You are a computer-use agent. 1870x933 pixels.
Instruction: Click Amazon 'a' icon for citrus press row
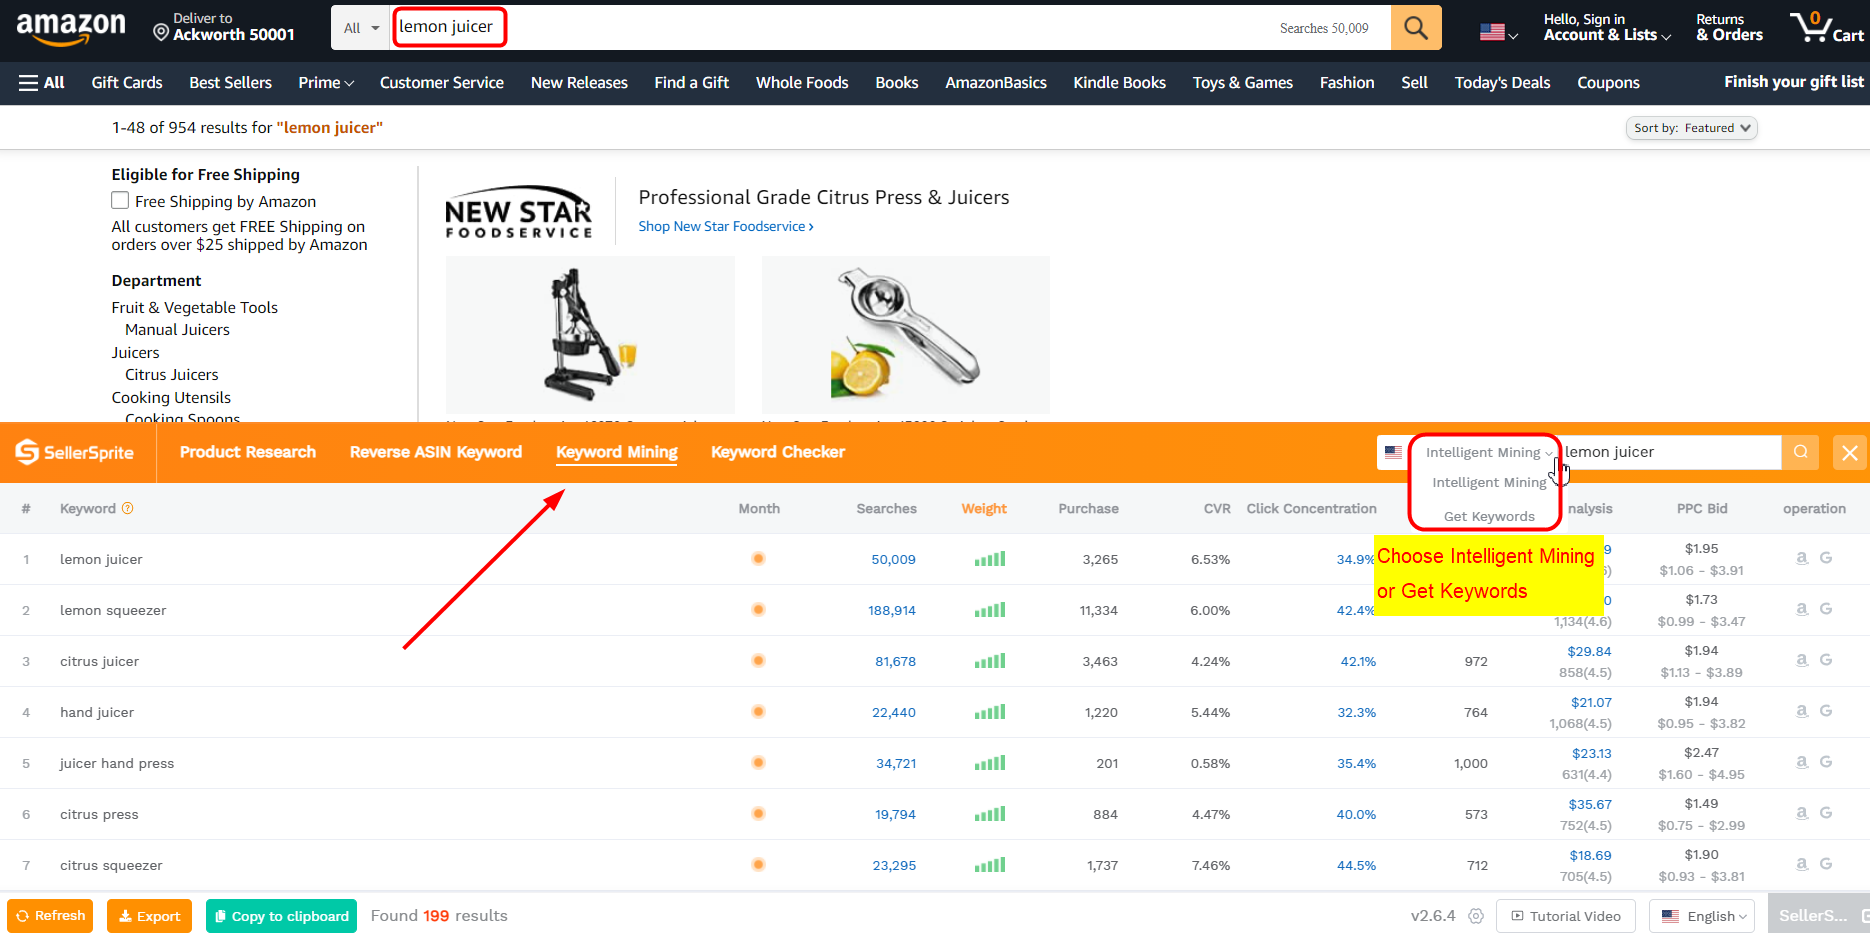coord(1802,813)
